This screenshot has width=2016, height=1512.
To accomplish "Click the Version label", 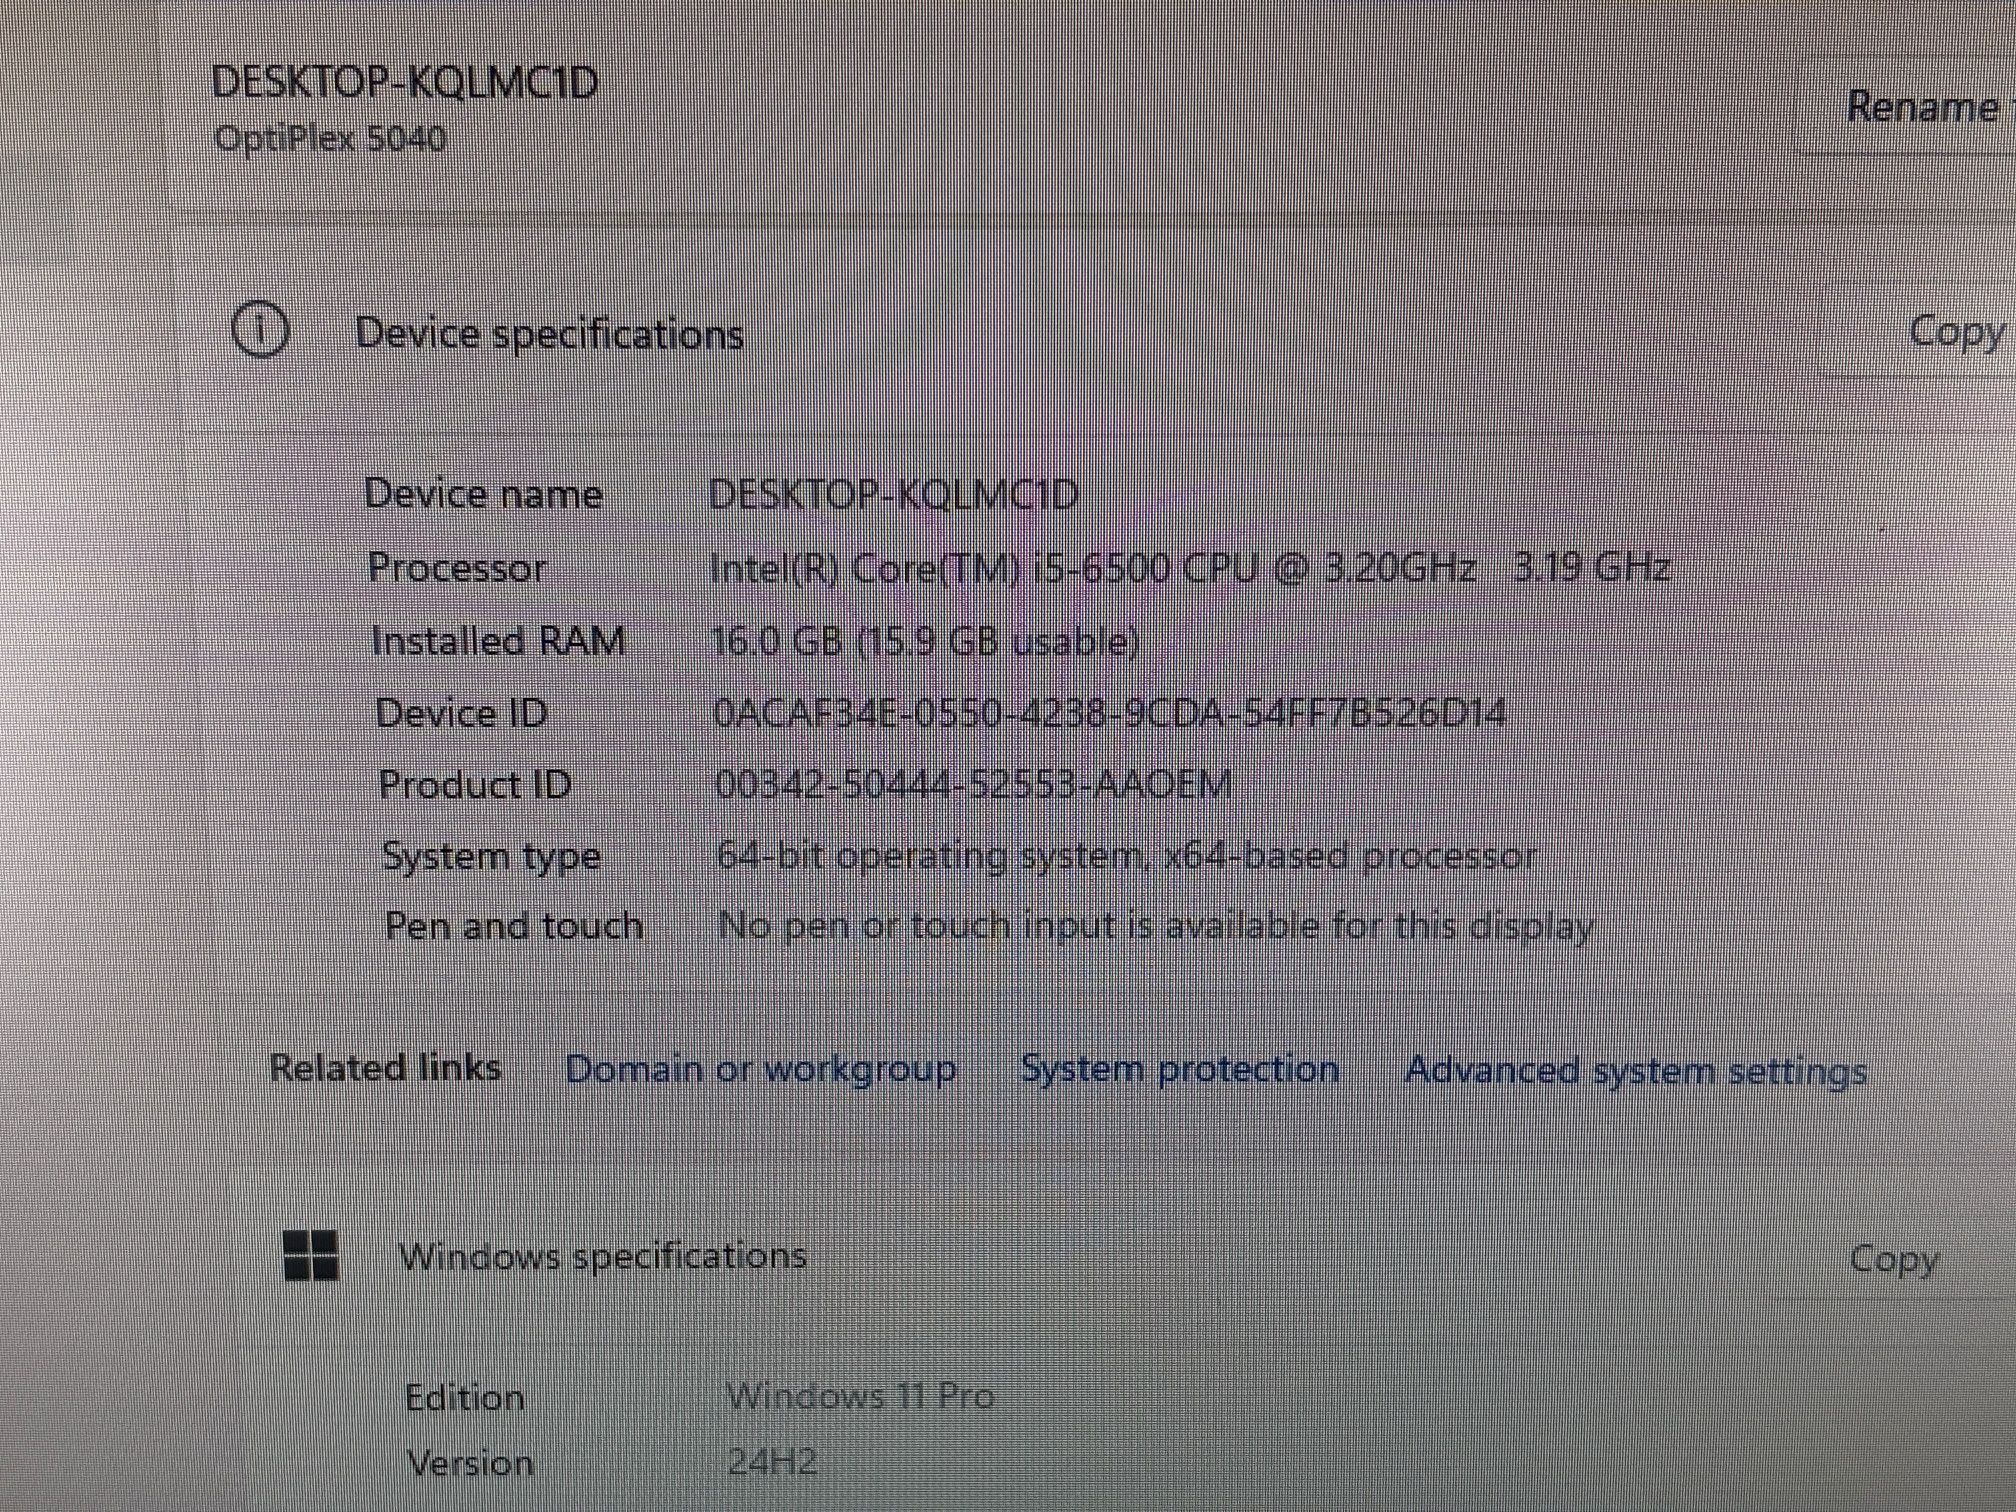I will [470, 1463].
